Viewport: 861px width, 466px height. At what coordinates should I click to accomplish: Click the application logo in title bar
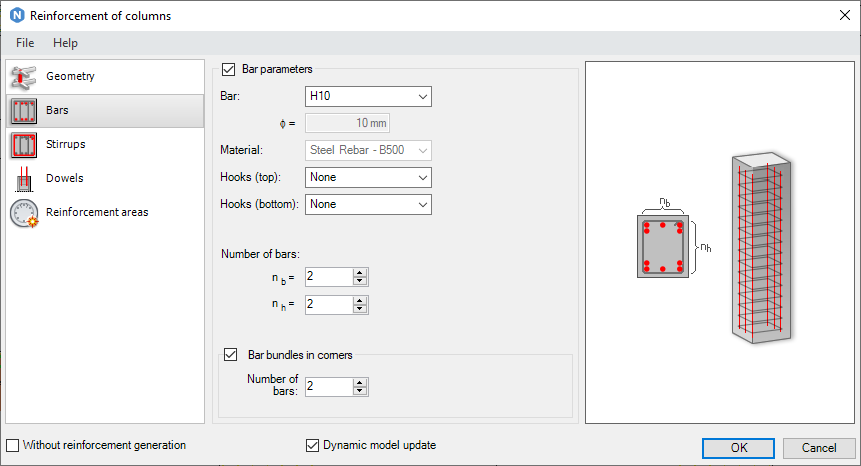(17, 15)
